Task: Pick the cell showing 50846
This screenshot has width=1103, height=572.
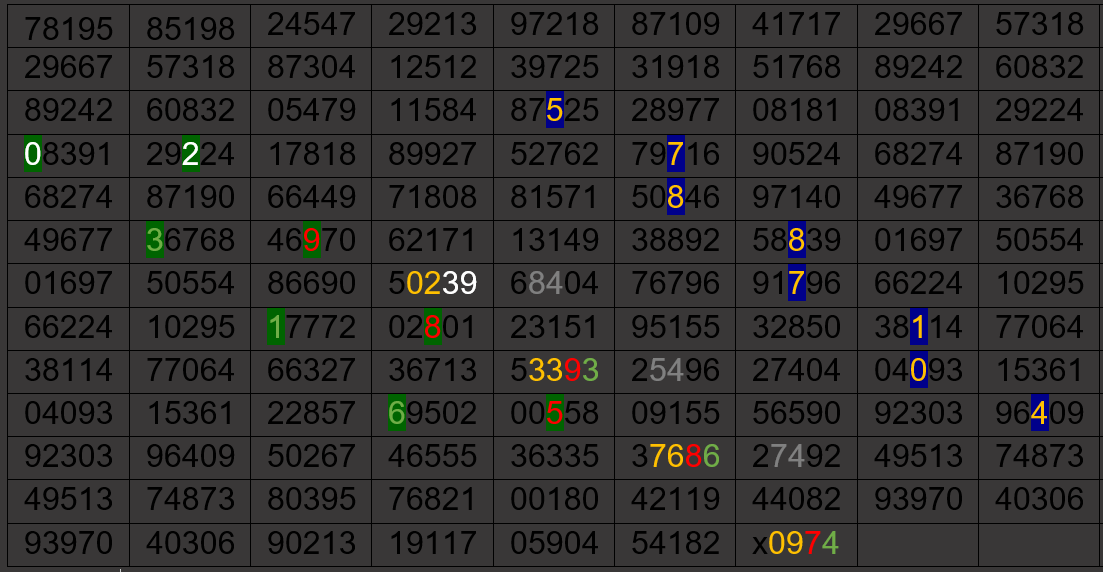Action: (x=675, y=197)
